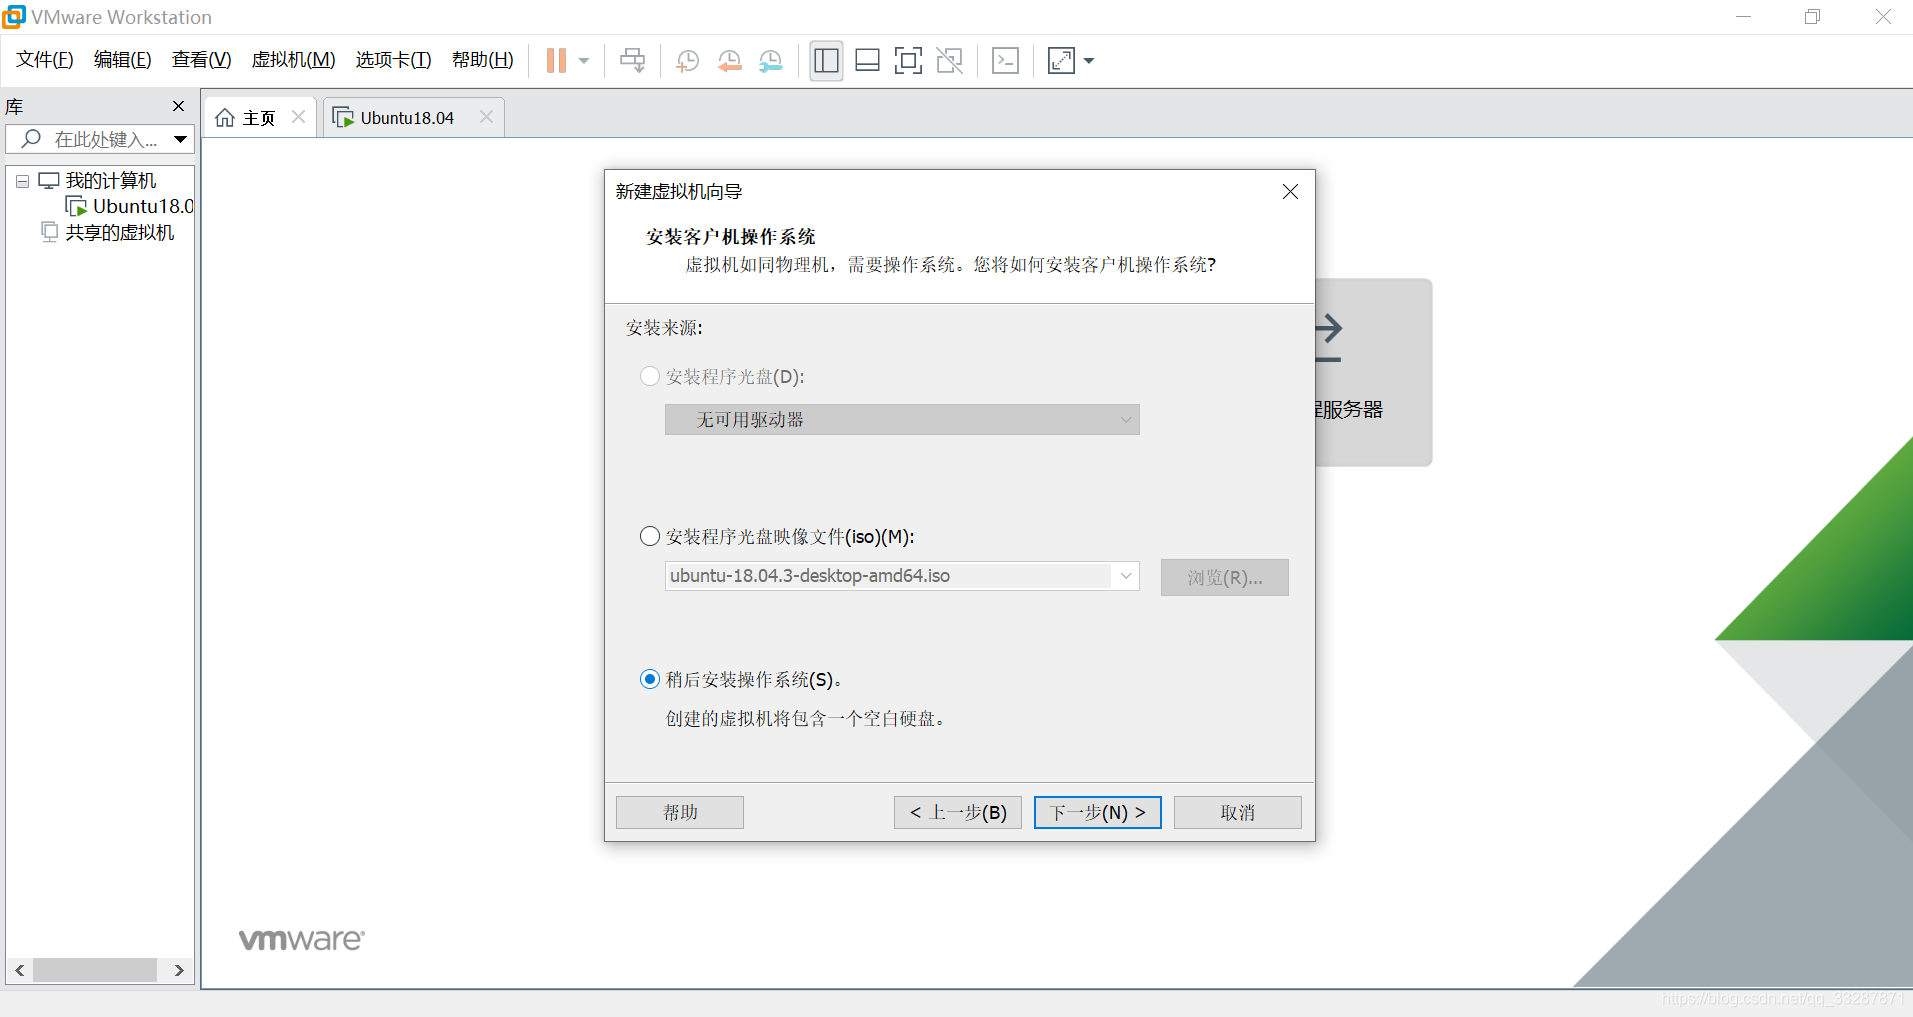Viewport: 1913px width, 1017px height.
Task: Revert the VM to its snapshot
Action: 729,60
